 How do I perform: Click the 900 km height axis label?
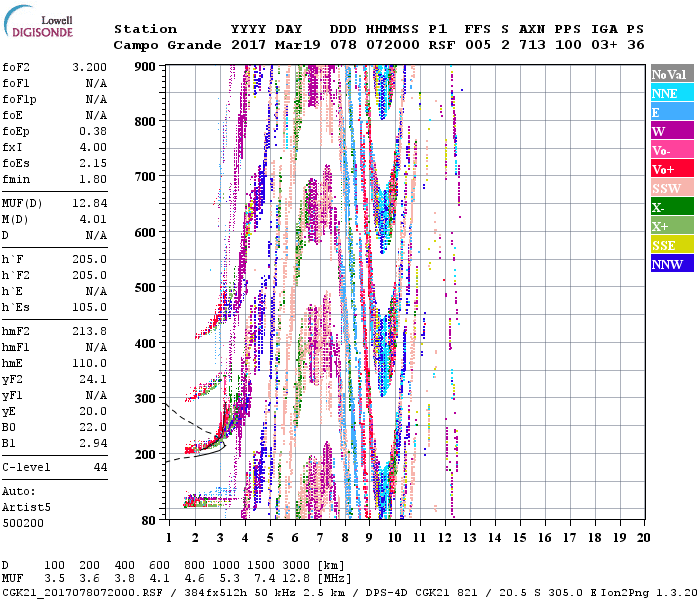(145, 67)
